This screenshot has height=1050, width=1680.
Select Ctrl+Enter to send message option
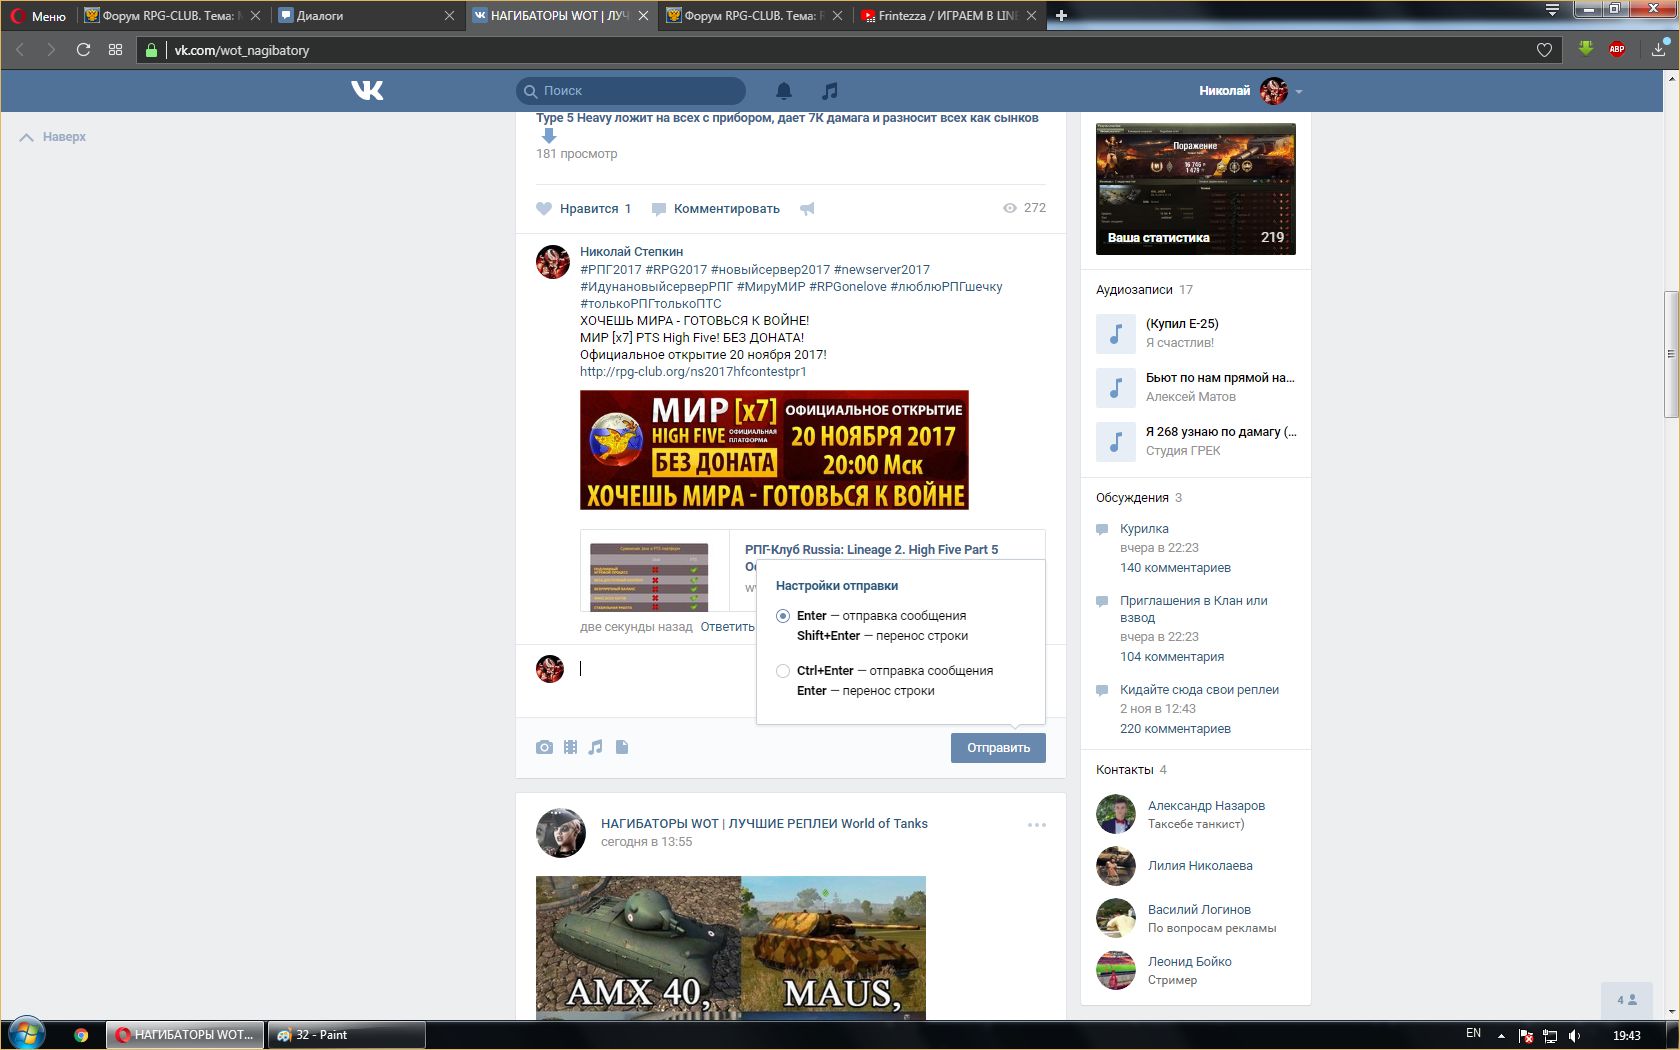[x=783, y=671]
